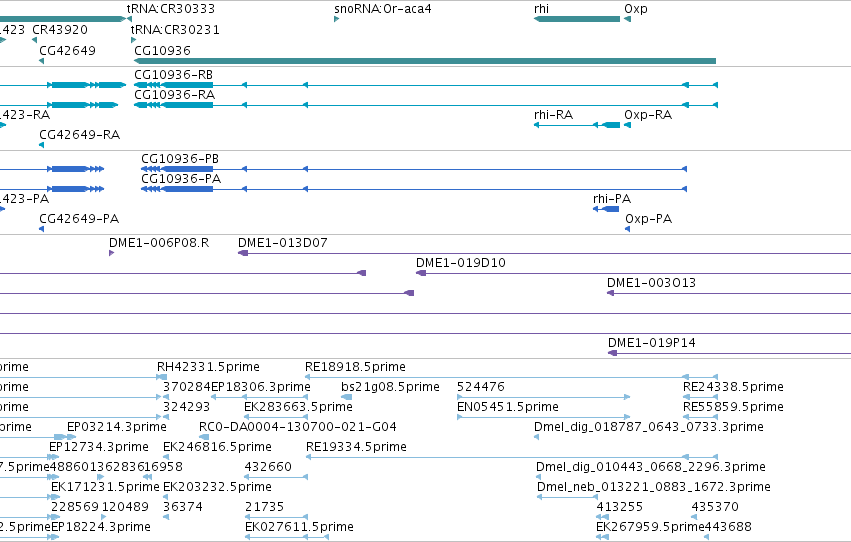Screen dimensions: 851x542
Task: Click the 432660 feature label
Action: click(268, 467)
